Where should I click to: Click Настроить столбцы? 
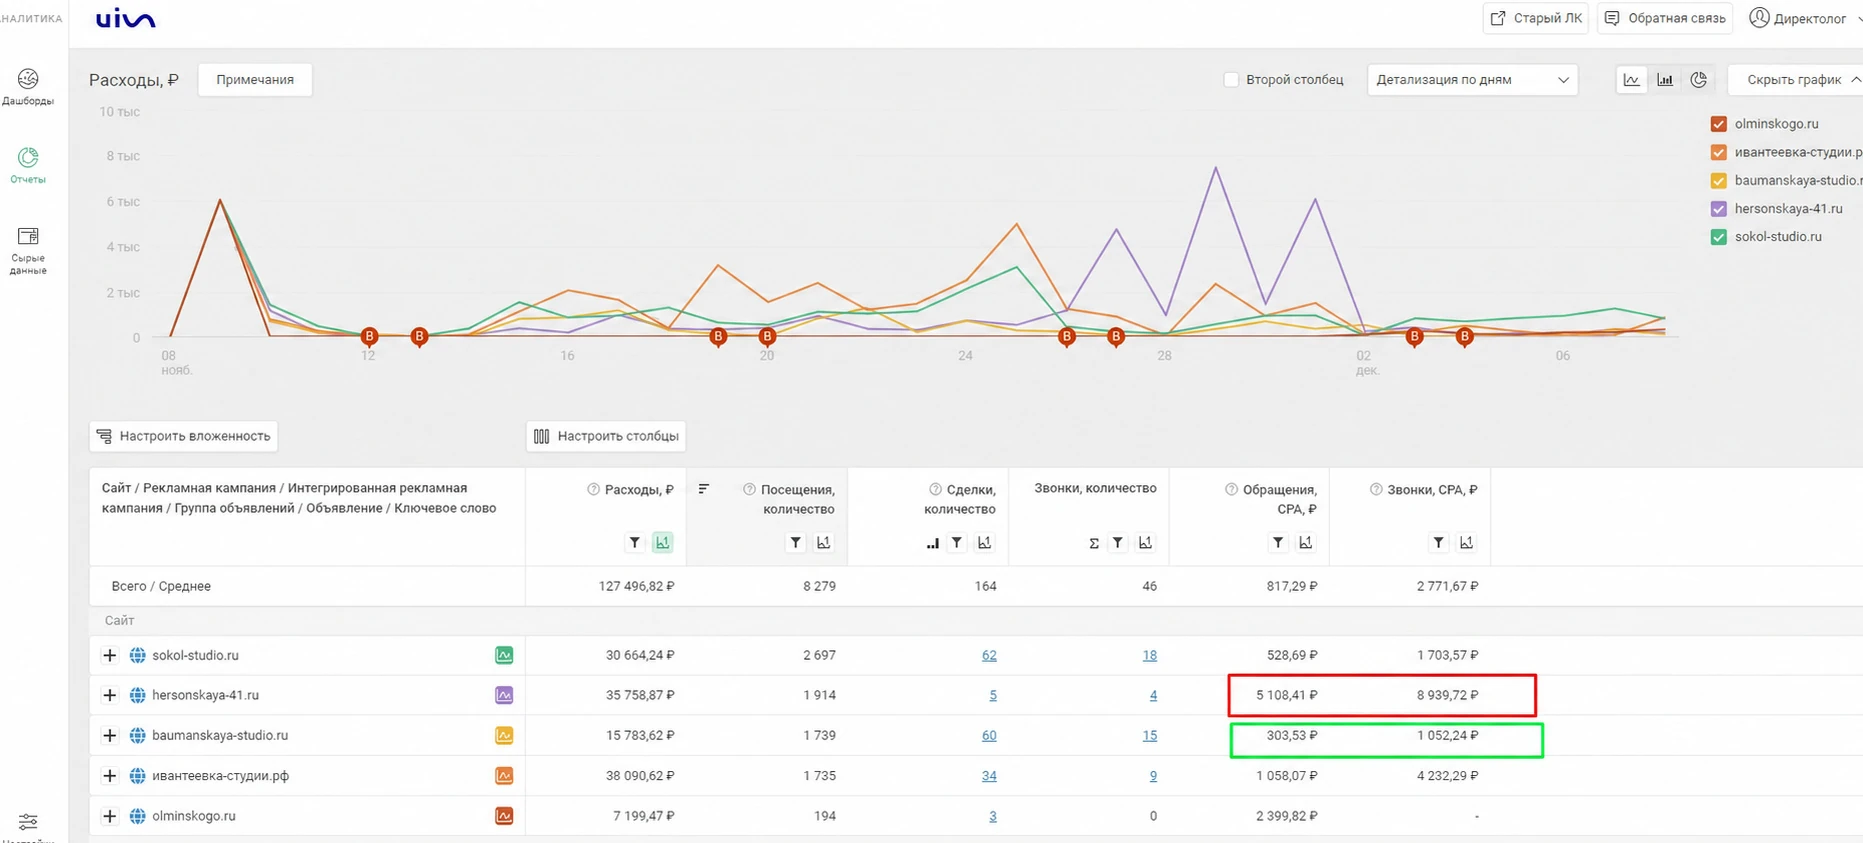coord(606,436)
